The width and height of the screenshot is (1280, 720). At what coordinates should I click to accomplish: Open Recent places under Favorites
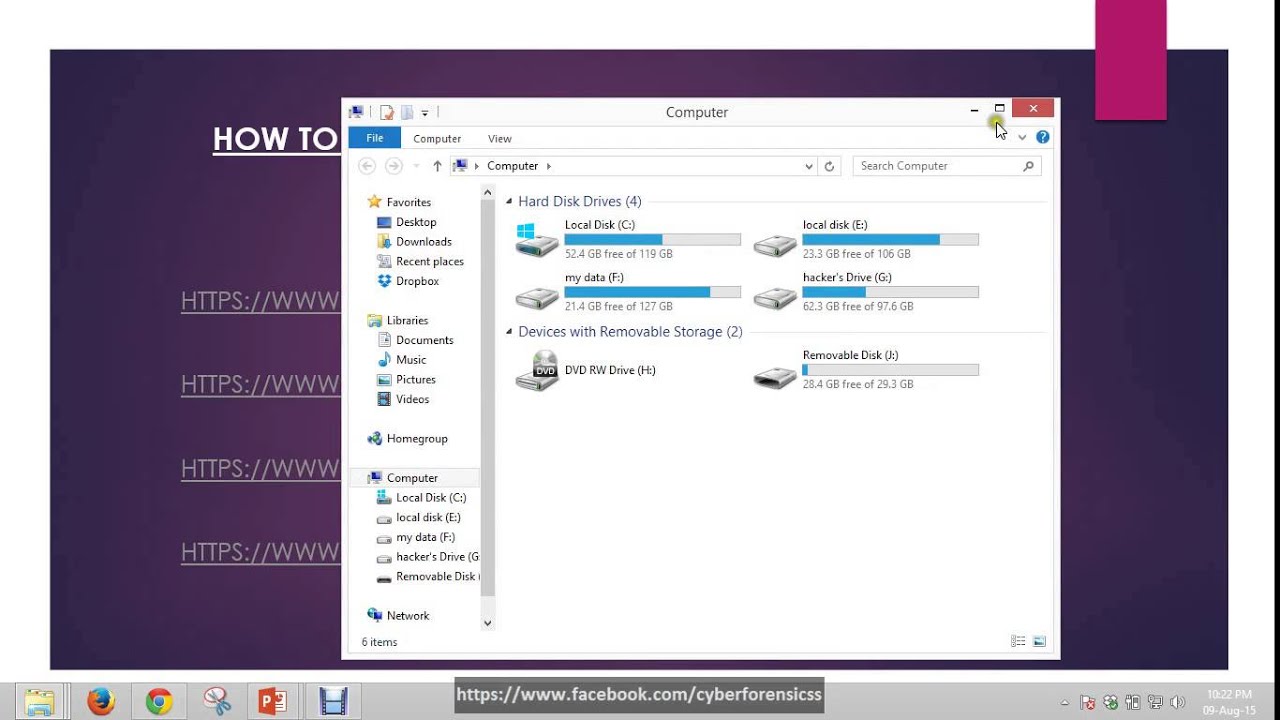[430, 262]
